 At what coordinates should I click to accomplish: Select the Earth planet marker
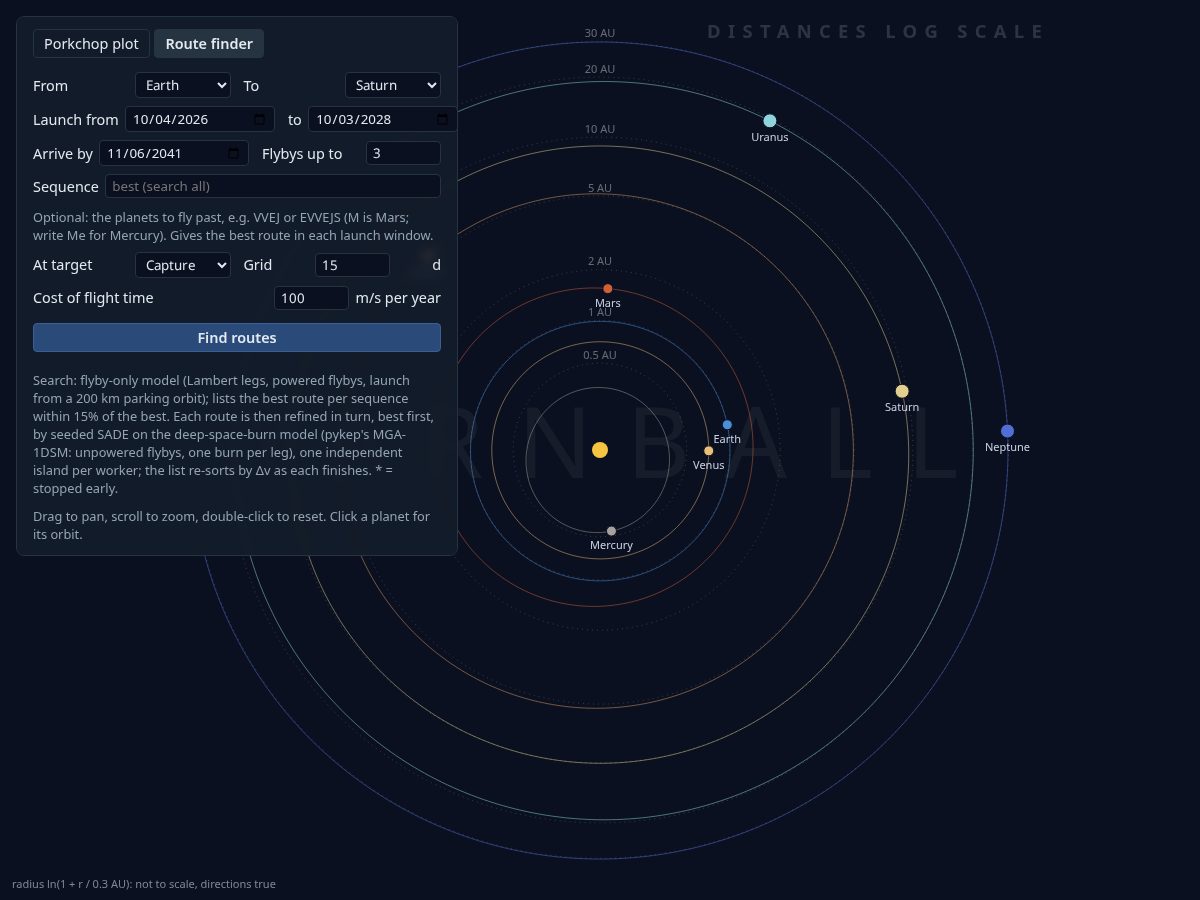tap(727, 425)
